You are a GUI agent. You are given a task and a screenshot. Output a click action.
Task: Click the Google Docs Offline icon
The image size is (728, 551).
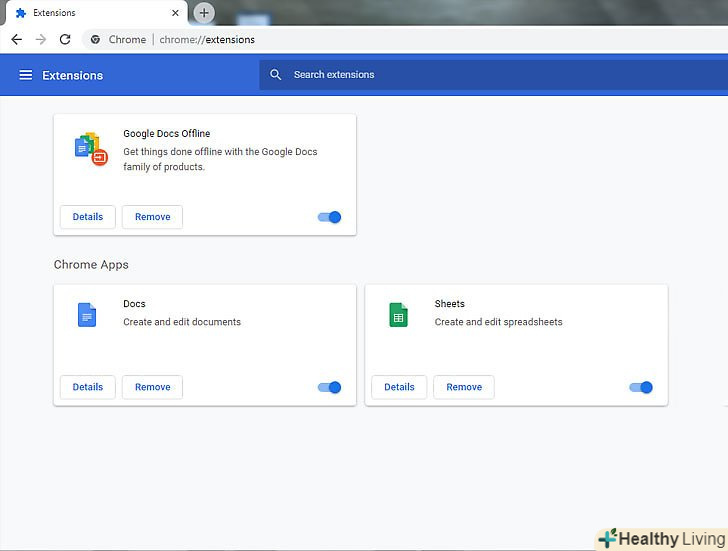tap(91, 149)
